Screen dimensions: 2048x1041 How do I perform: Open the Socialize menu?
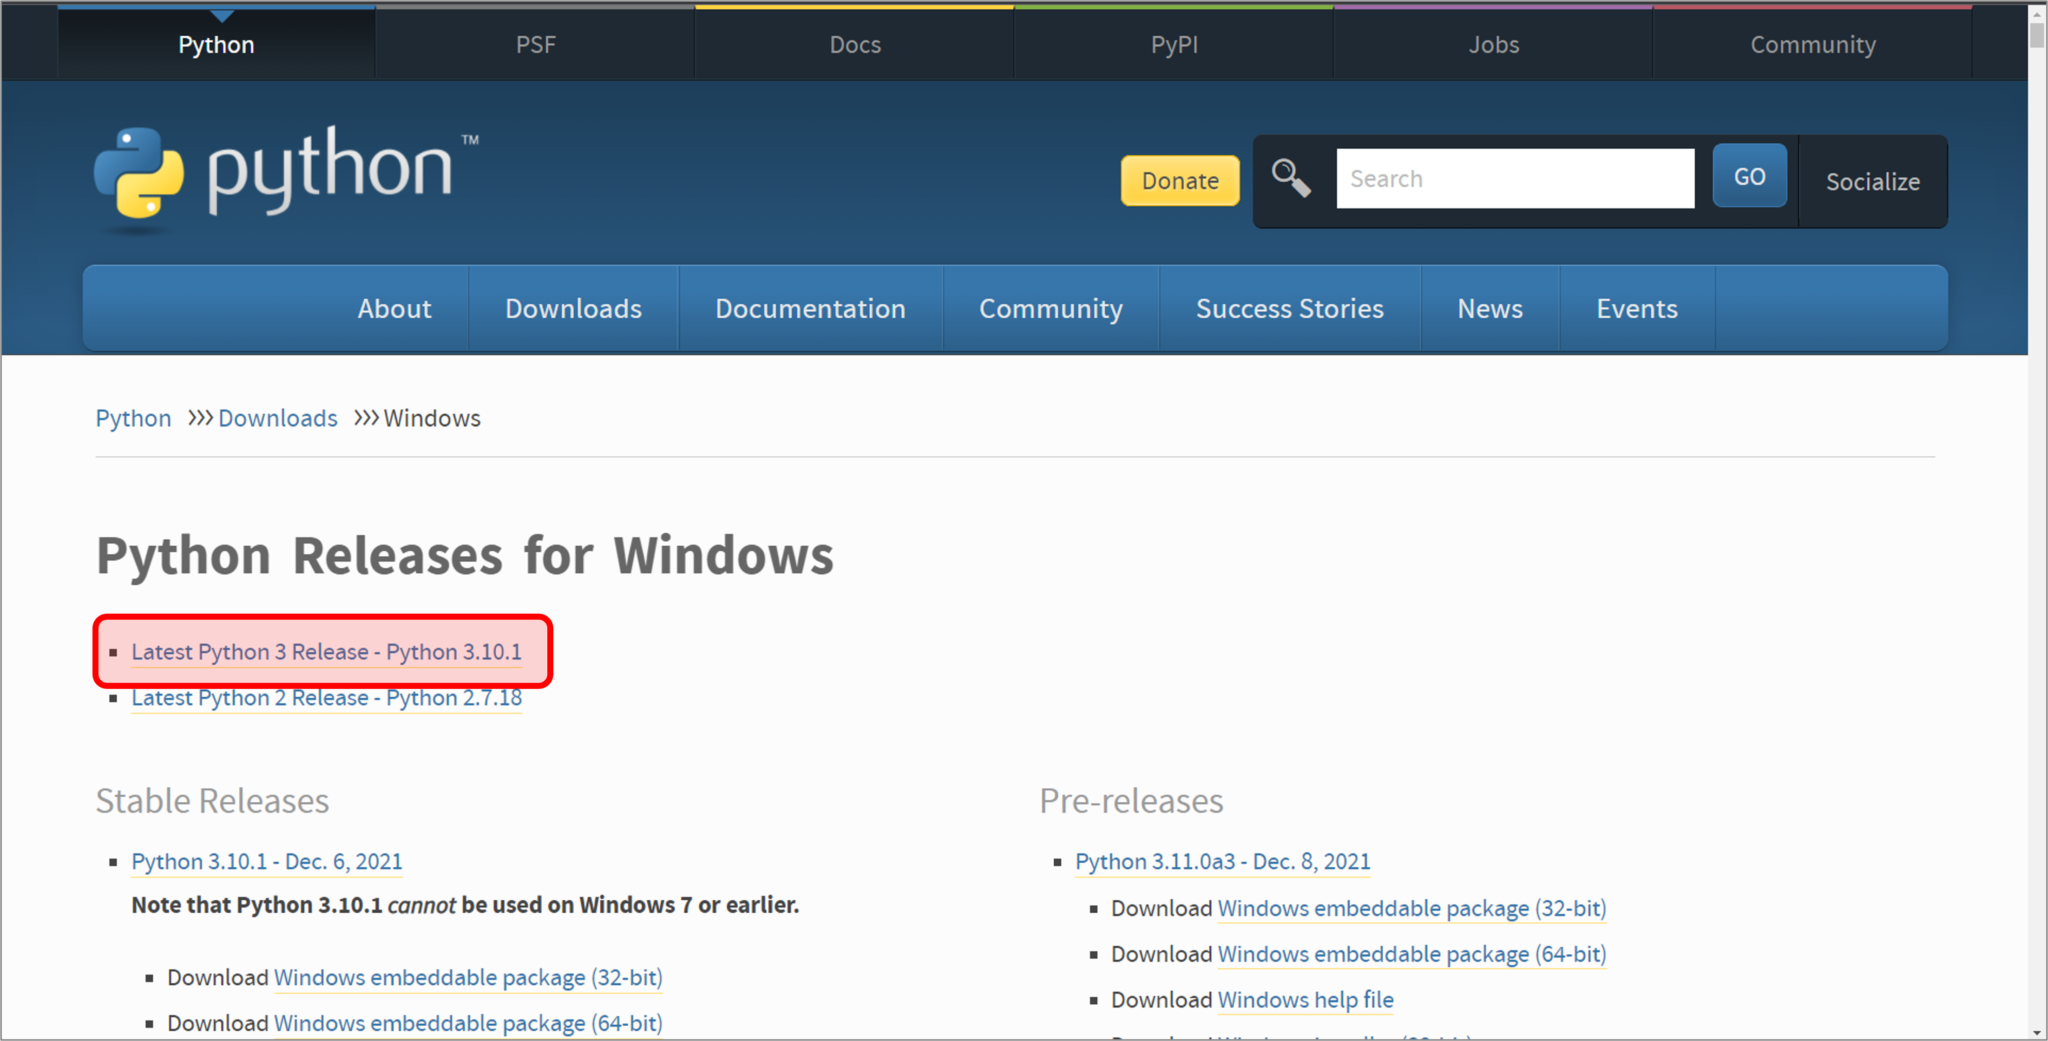pos(1872,182)
